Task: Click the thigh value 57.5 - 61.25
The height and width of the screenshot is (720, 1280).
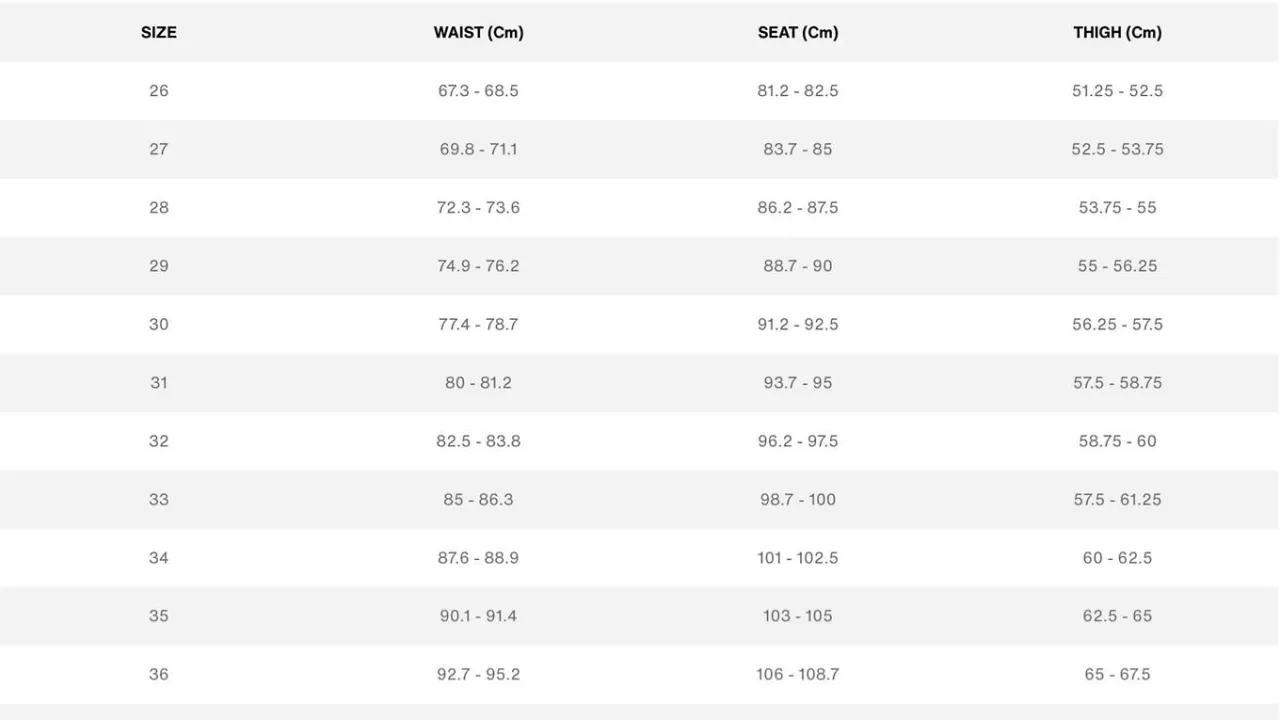Action: [x=1117, y=499]
